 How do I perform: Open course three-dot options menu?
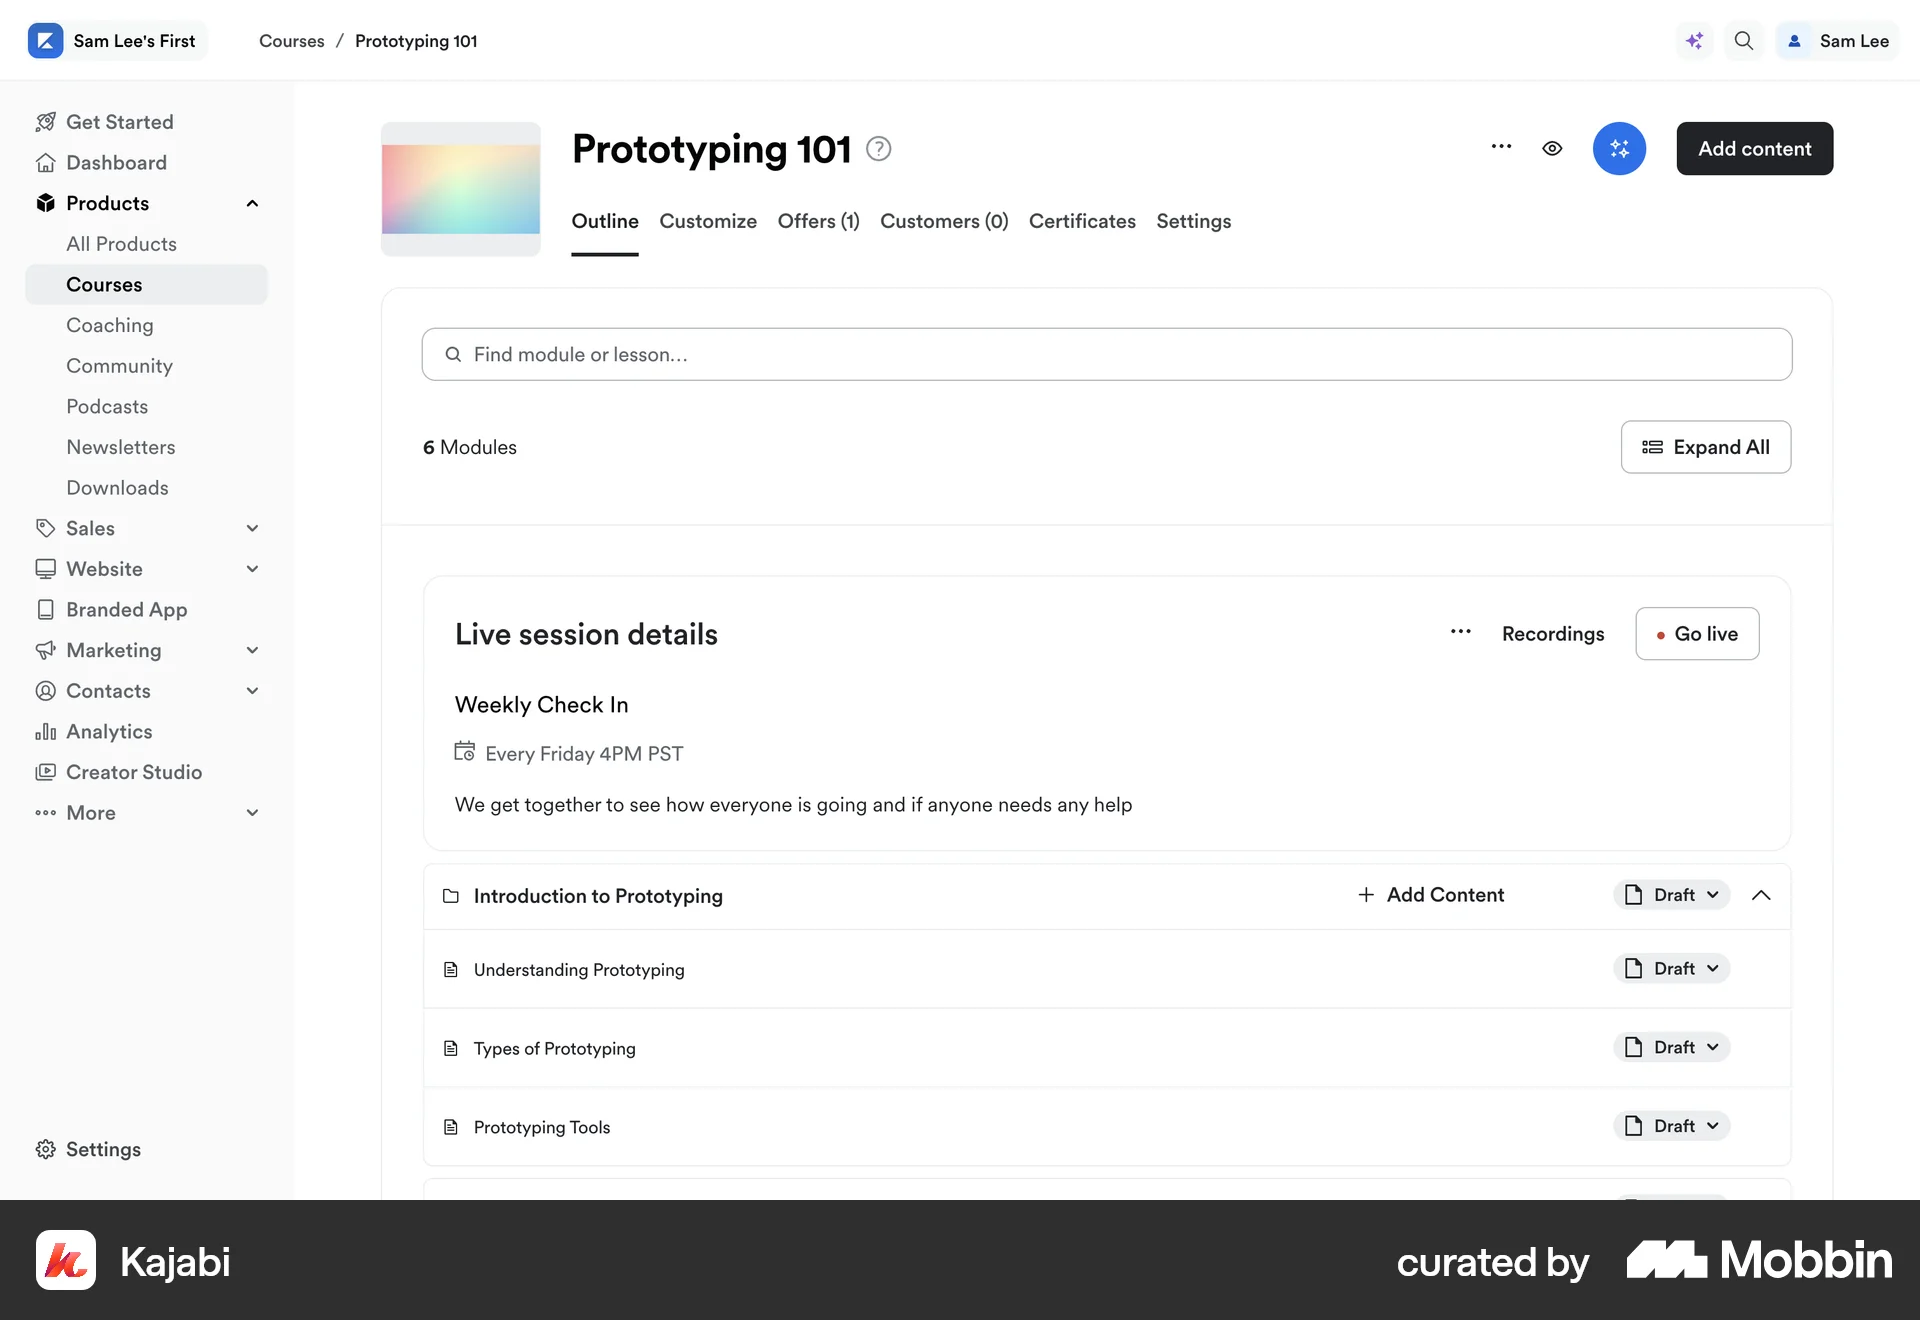1501,147
